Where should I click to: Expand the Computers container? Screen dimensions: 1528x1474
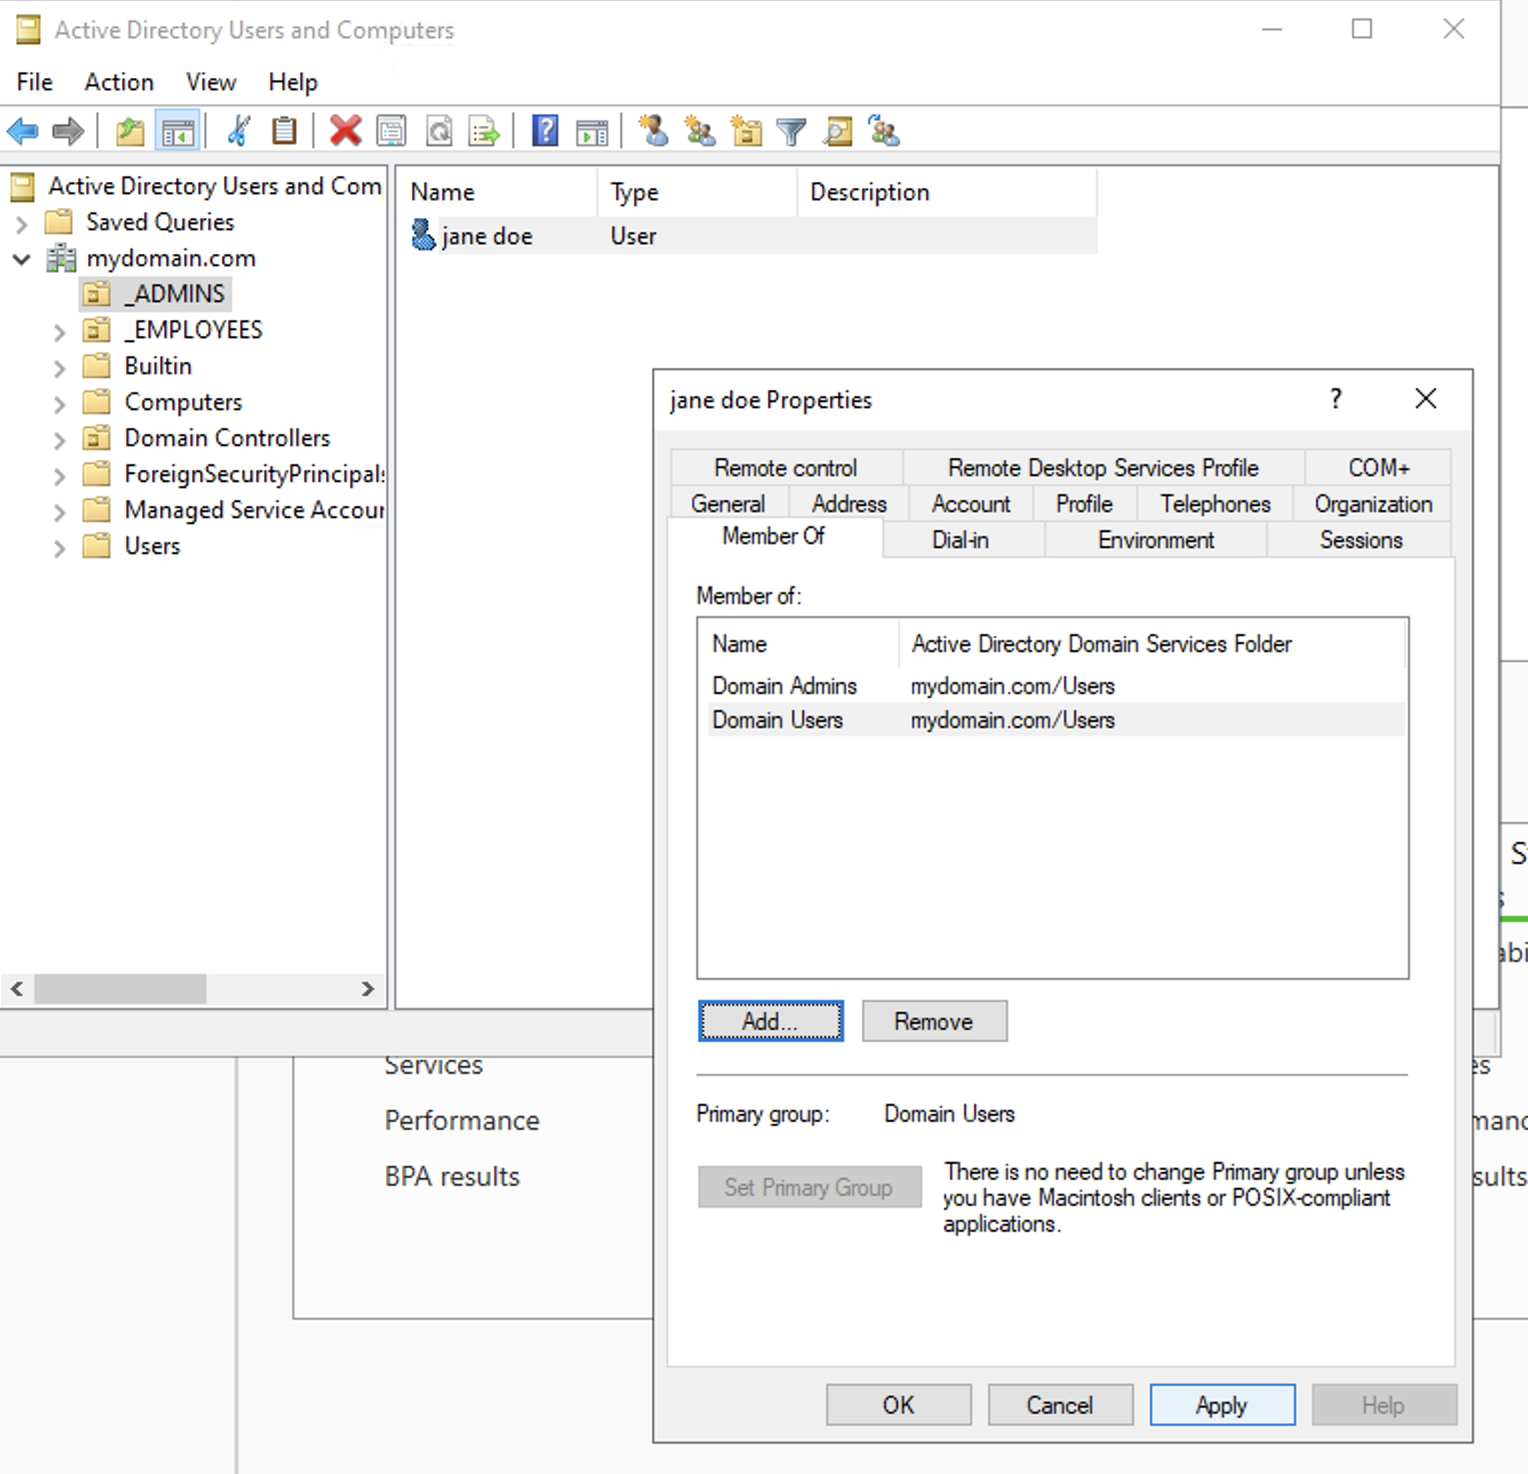point(59,403)
